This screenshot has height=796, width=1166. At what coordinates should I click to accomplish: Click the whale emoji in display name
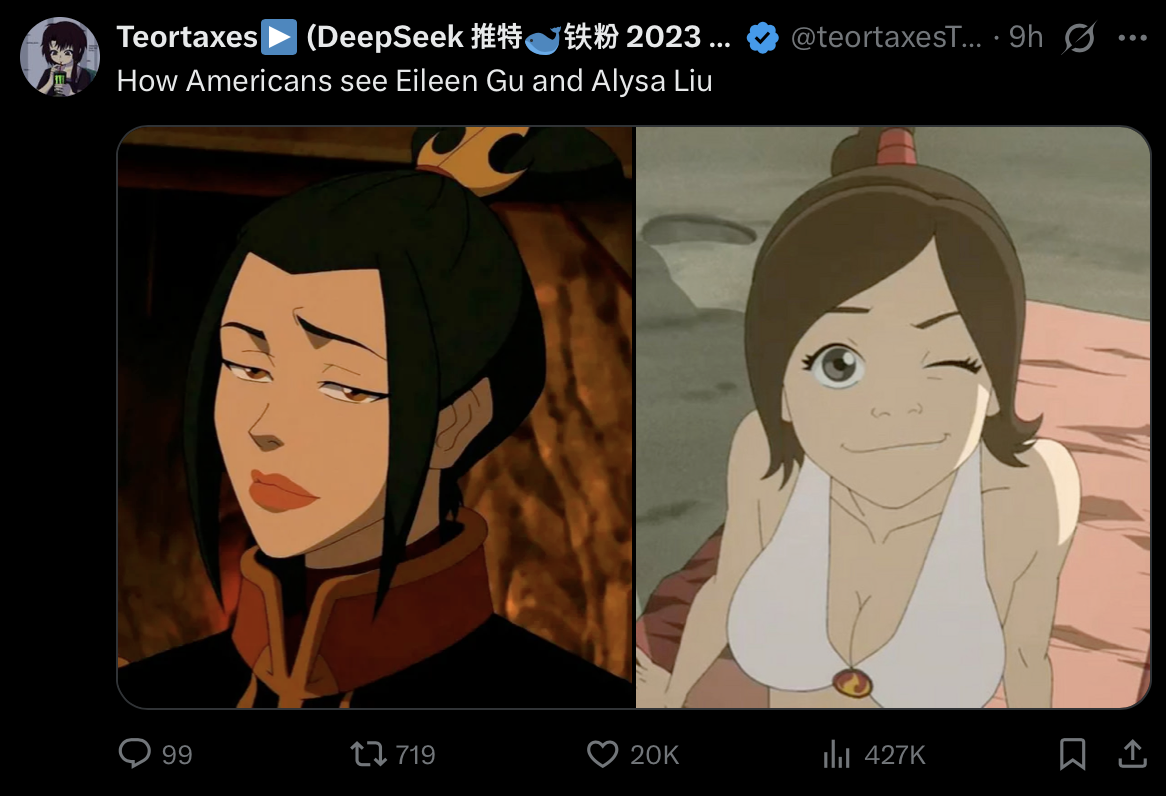[542, 38]
